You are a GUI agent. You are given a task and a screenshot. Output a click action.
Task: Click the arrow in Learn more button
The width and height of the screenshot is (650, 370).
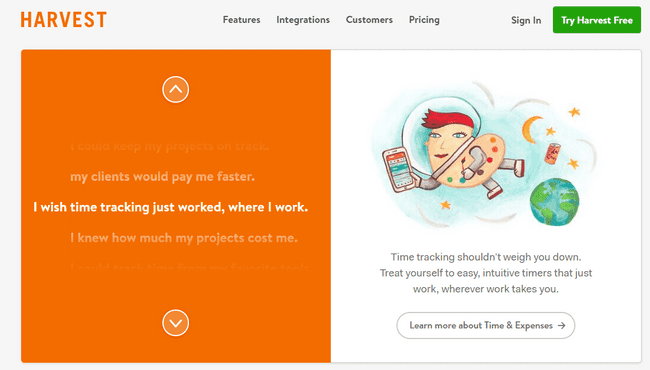[562, 326]
